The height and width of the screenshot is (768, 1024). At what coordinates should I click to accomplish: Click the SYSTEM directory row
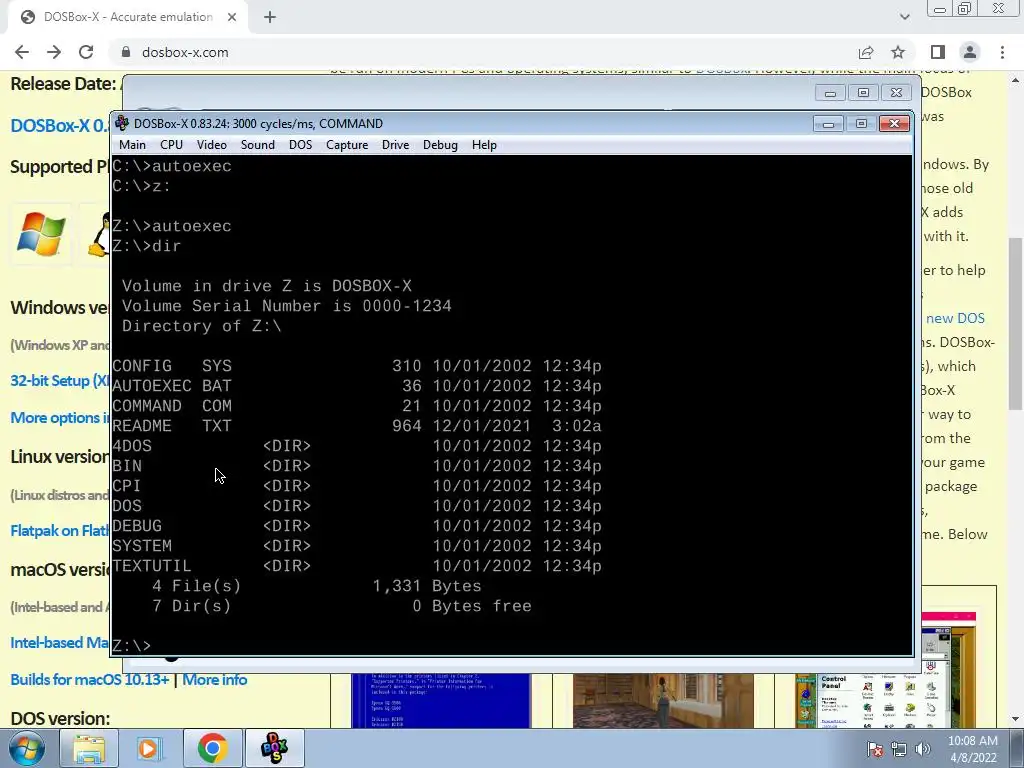click(357, 546)
